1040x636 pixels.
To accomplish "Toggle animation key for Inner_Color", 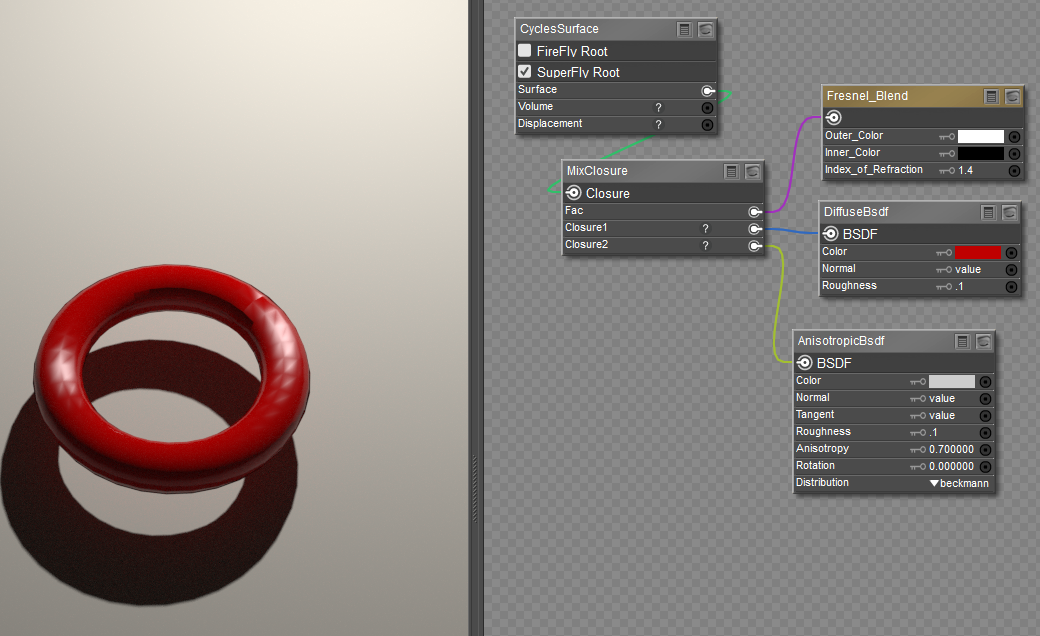I will pos(946,154).
